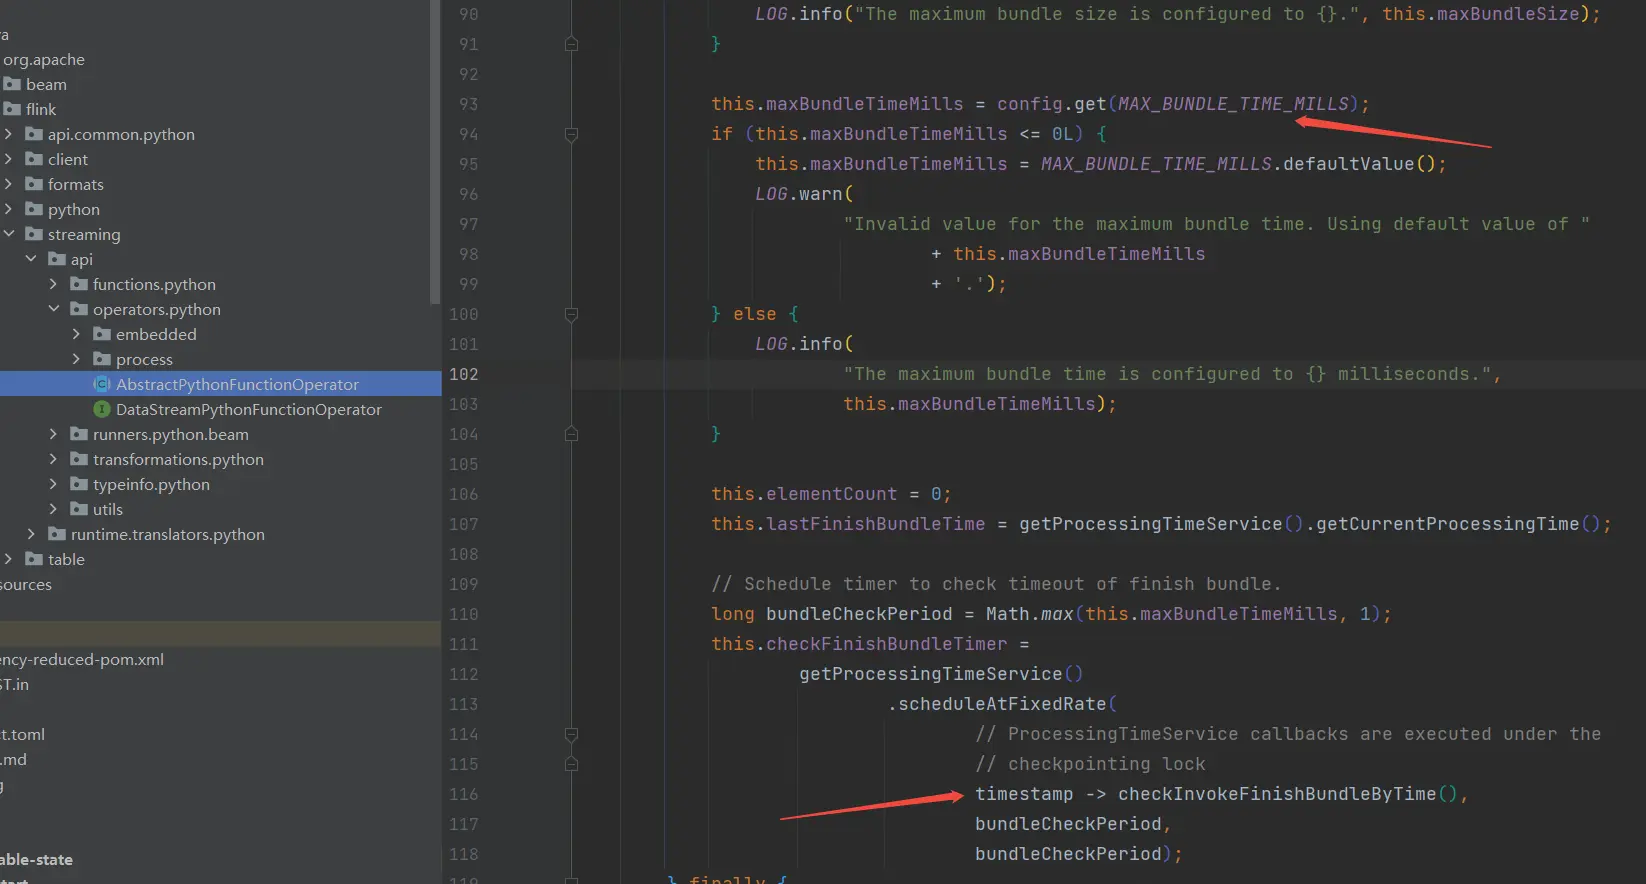Click checkInvokeFinishBundleByTime on line 116
Screen dimensions: 1646x884
click(1277, 794)
